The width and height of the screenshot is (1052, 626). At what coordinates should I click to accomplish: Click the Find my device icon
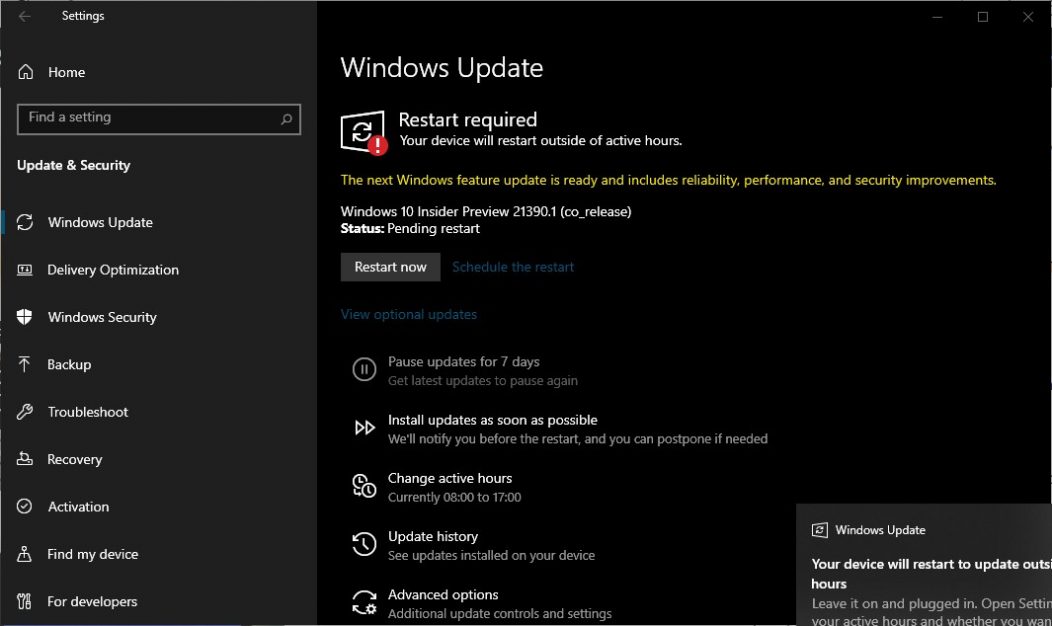point(24,554)
